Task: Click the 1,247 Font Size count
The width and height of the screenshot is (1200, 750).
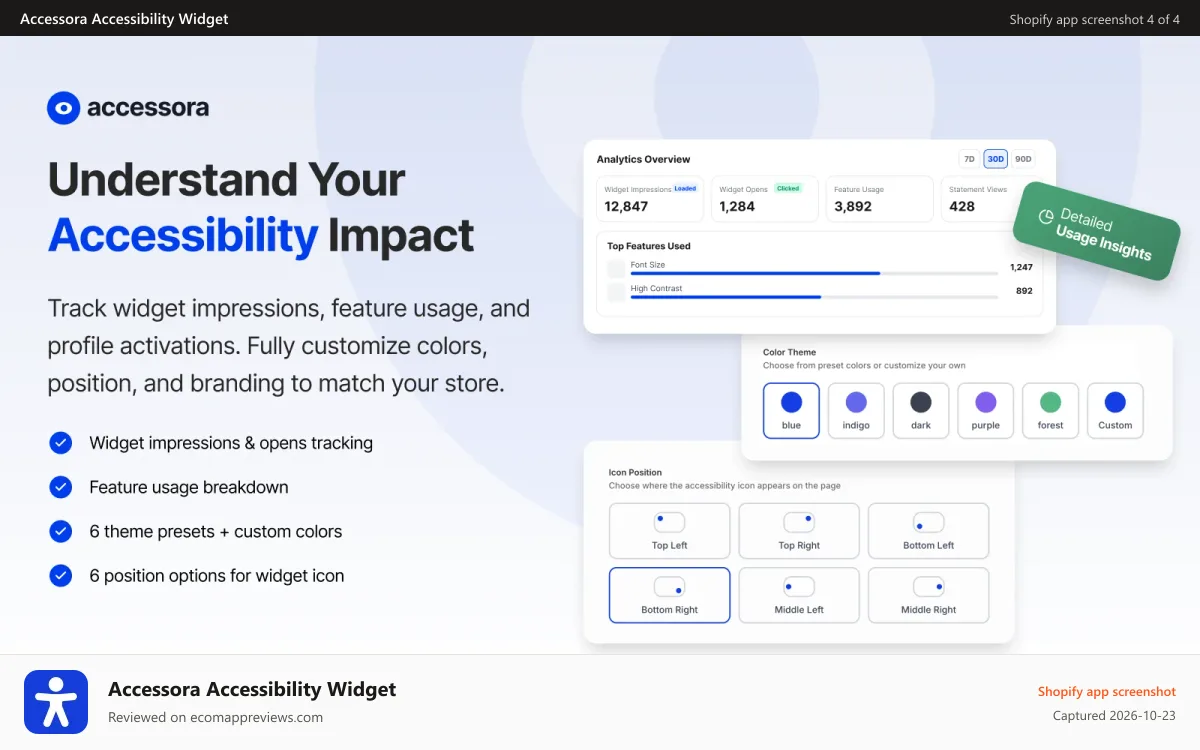Action: (1021, 267)
